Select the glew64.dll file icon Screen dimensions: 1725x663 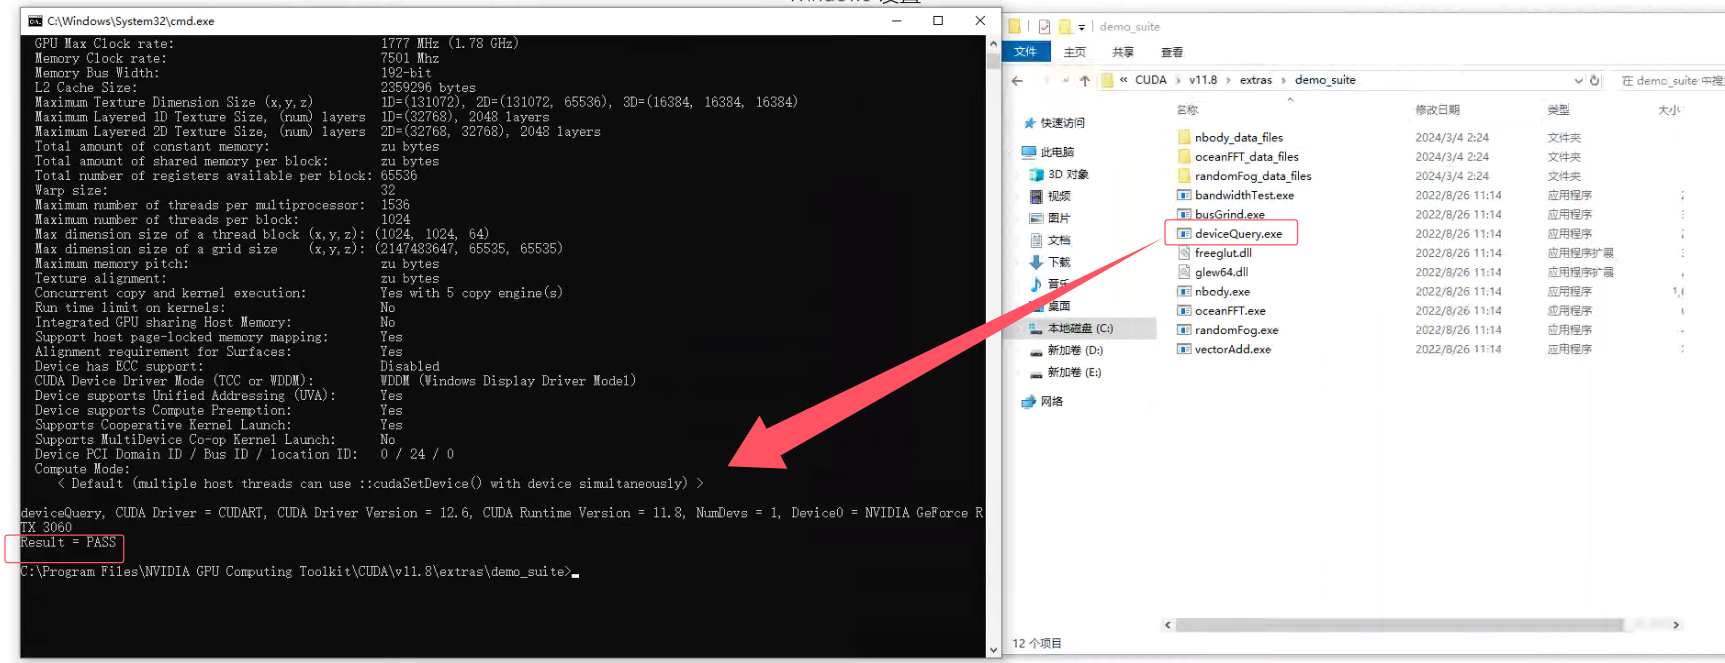coord(1184,271)
